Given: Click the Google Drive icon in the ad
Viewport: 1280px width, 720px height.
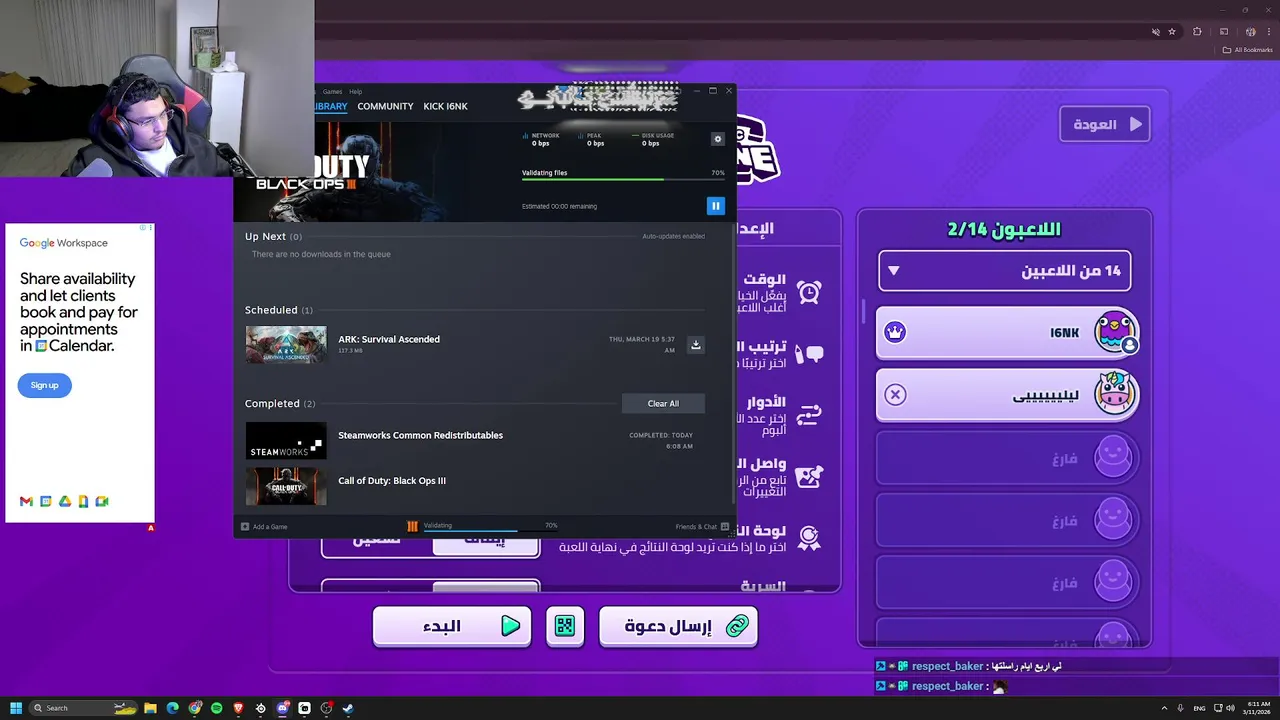Looking at the screenshot, I should 64,501.
